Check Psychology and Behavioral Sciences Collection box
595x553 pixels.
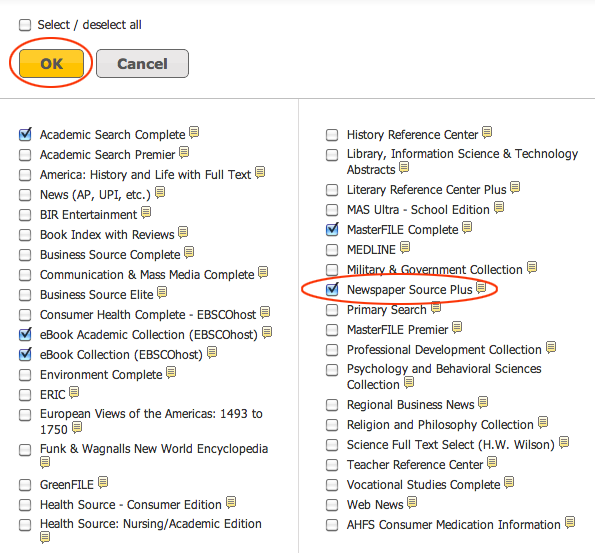[332, 370]
